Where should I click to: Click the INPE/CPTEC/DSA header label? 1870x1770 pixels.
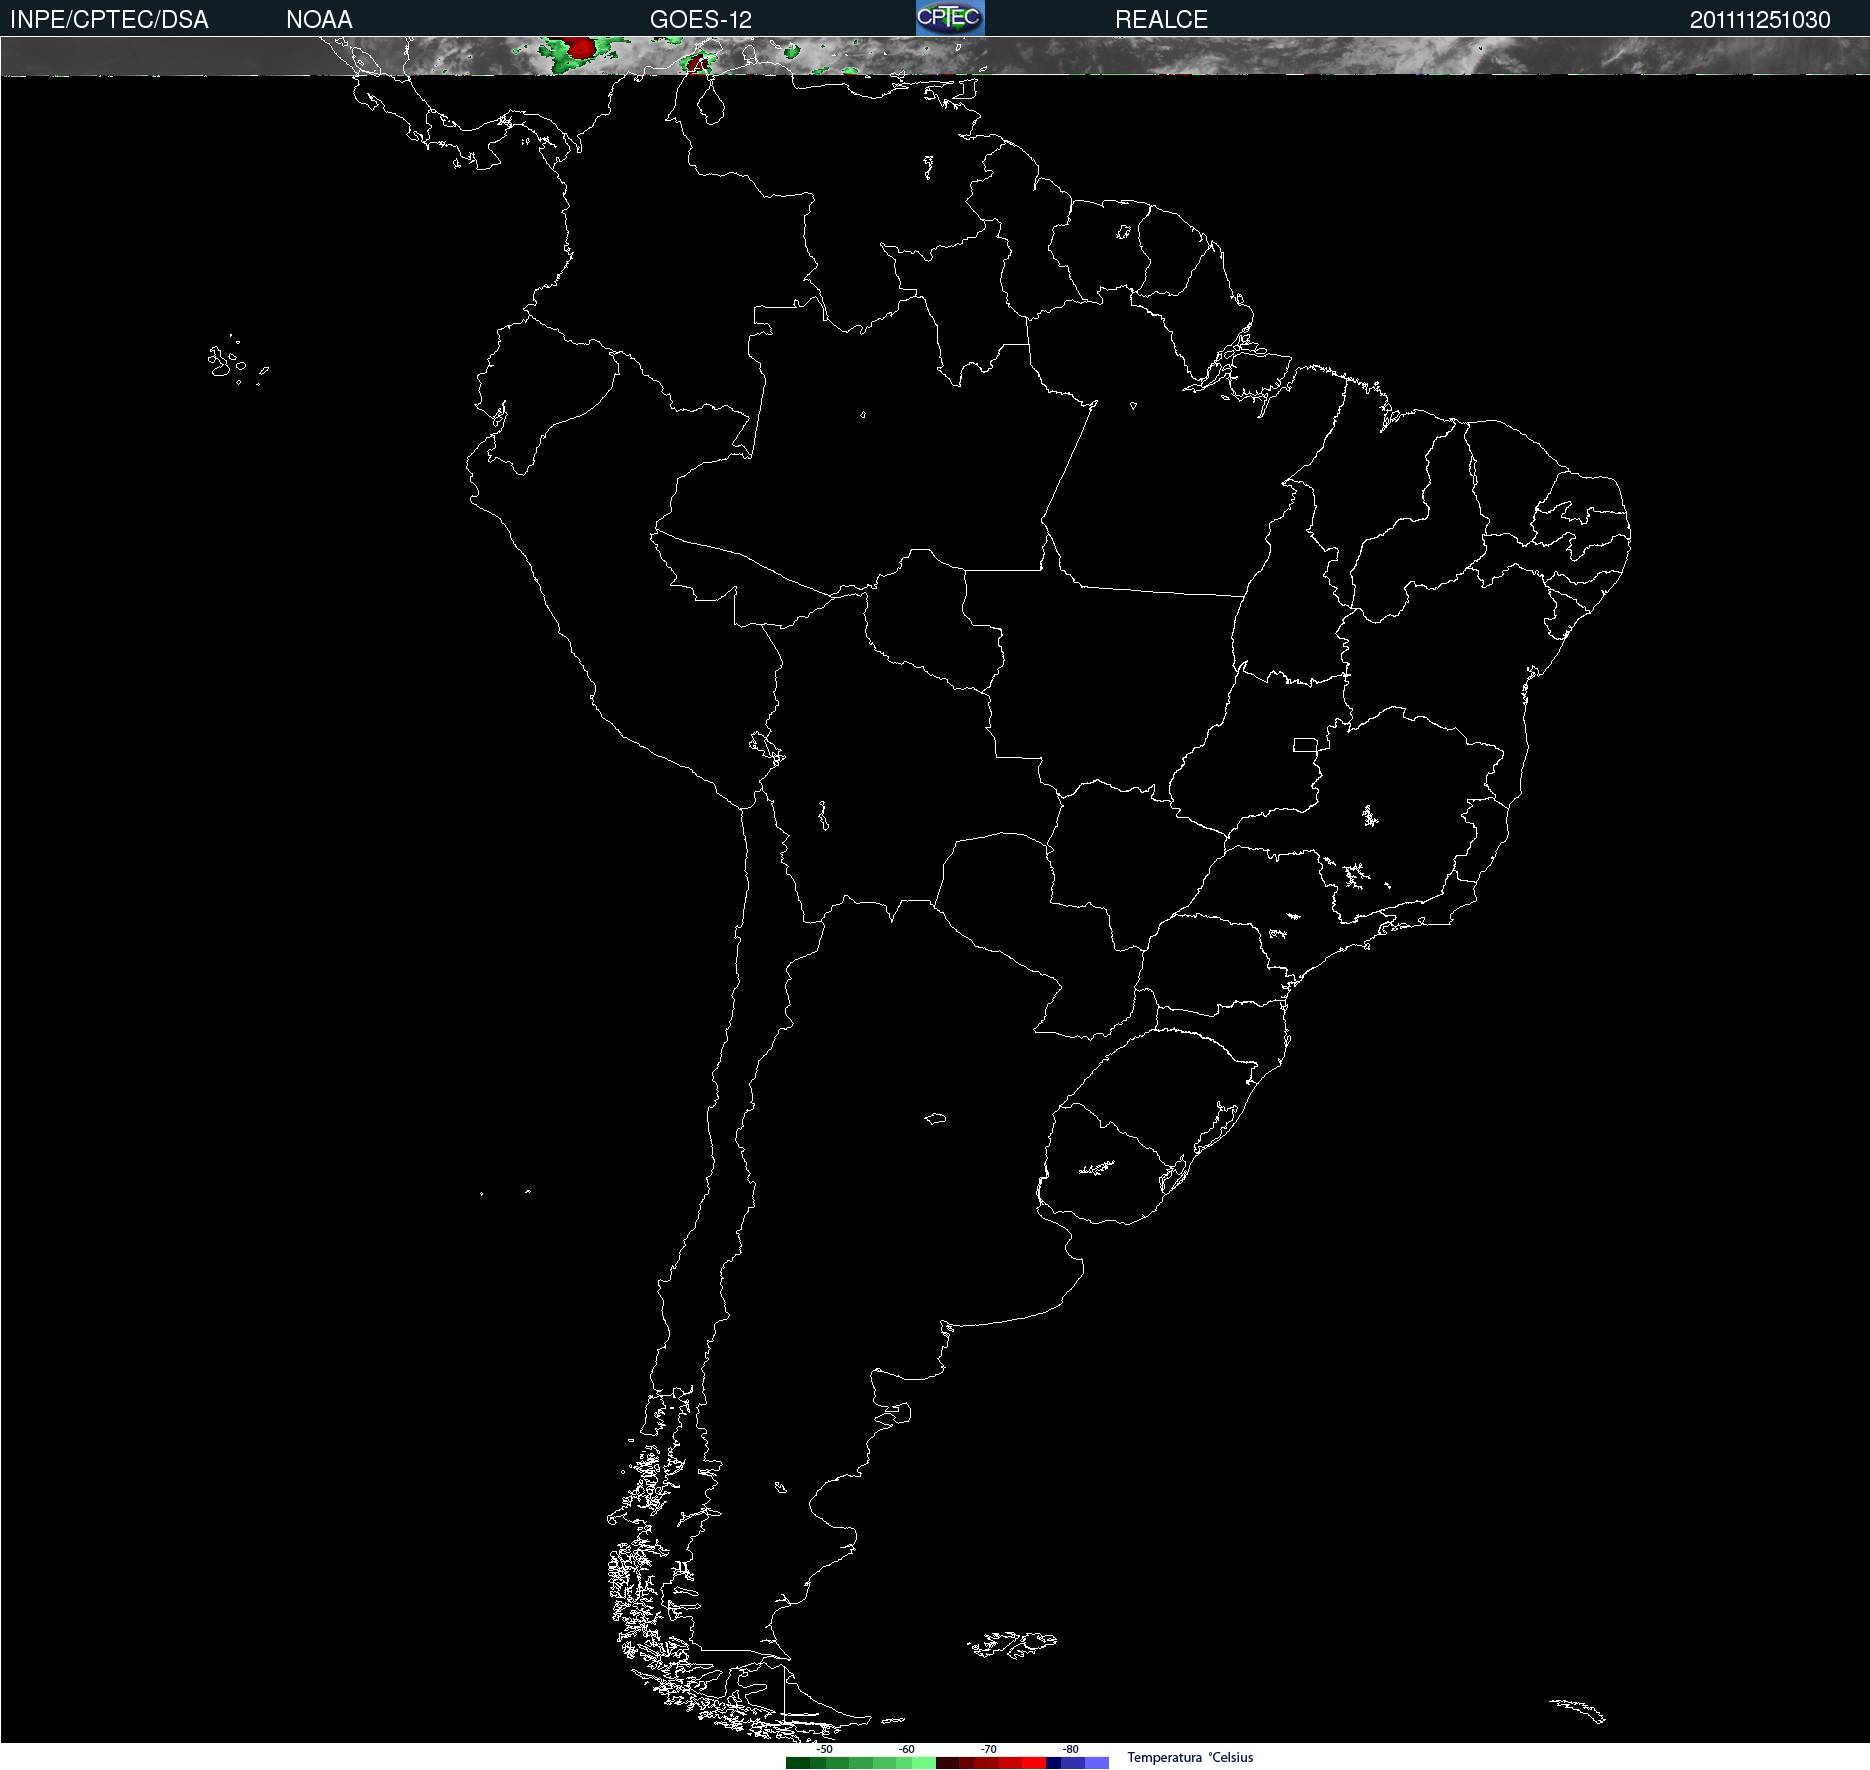click(109, 20)
